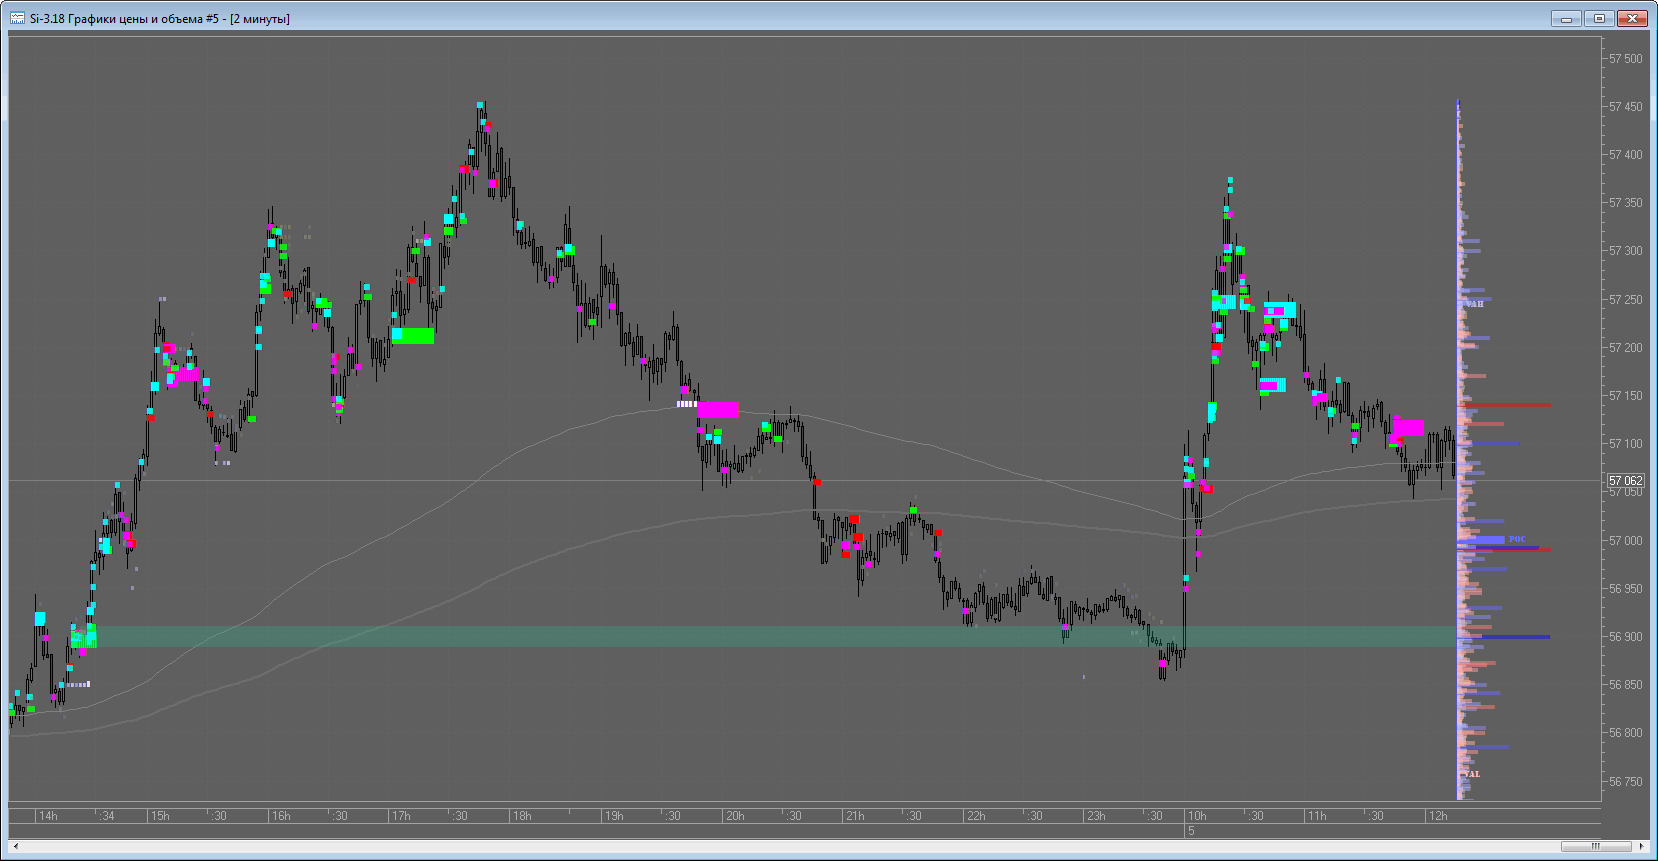Click the 11h time axis label
This screenshot has height=861, width=1658.
click(1317, 816)
